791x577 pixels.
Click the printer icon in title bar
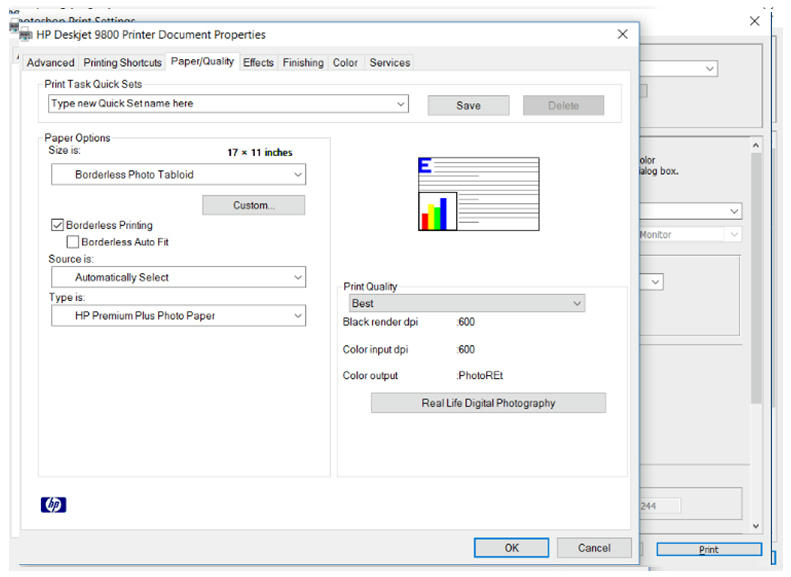point(26,34)
